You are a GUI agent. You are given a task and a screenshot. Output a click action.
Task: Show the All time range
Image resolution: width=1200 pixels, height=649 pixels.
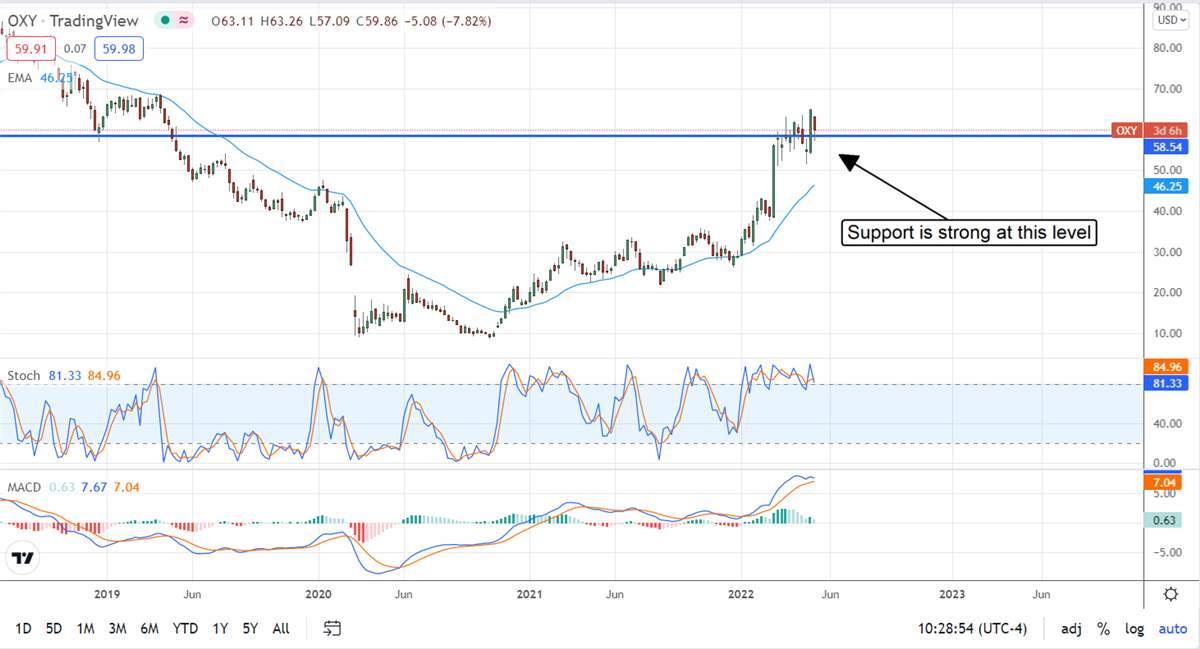click(x=281, y=629)
